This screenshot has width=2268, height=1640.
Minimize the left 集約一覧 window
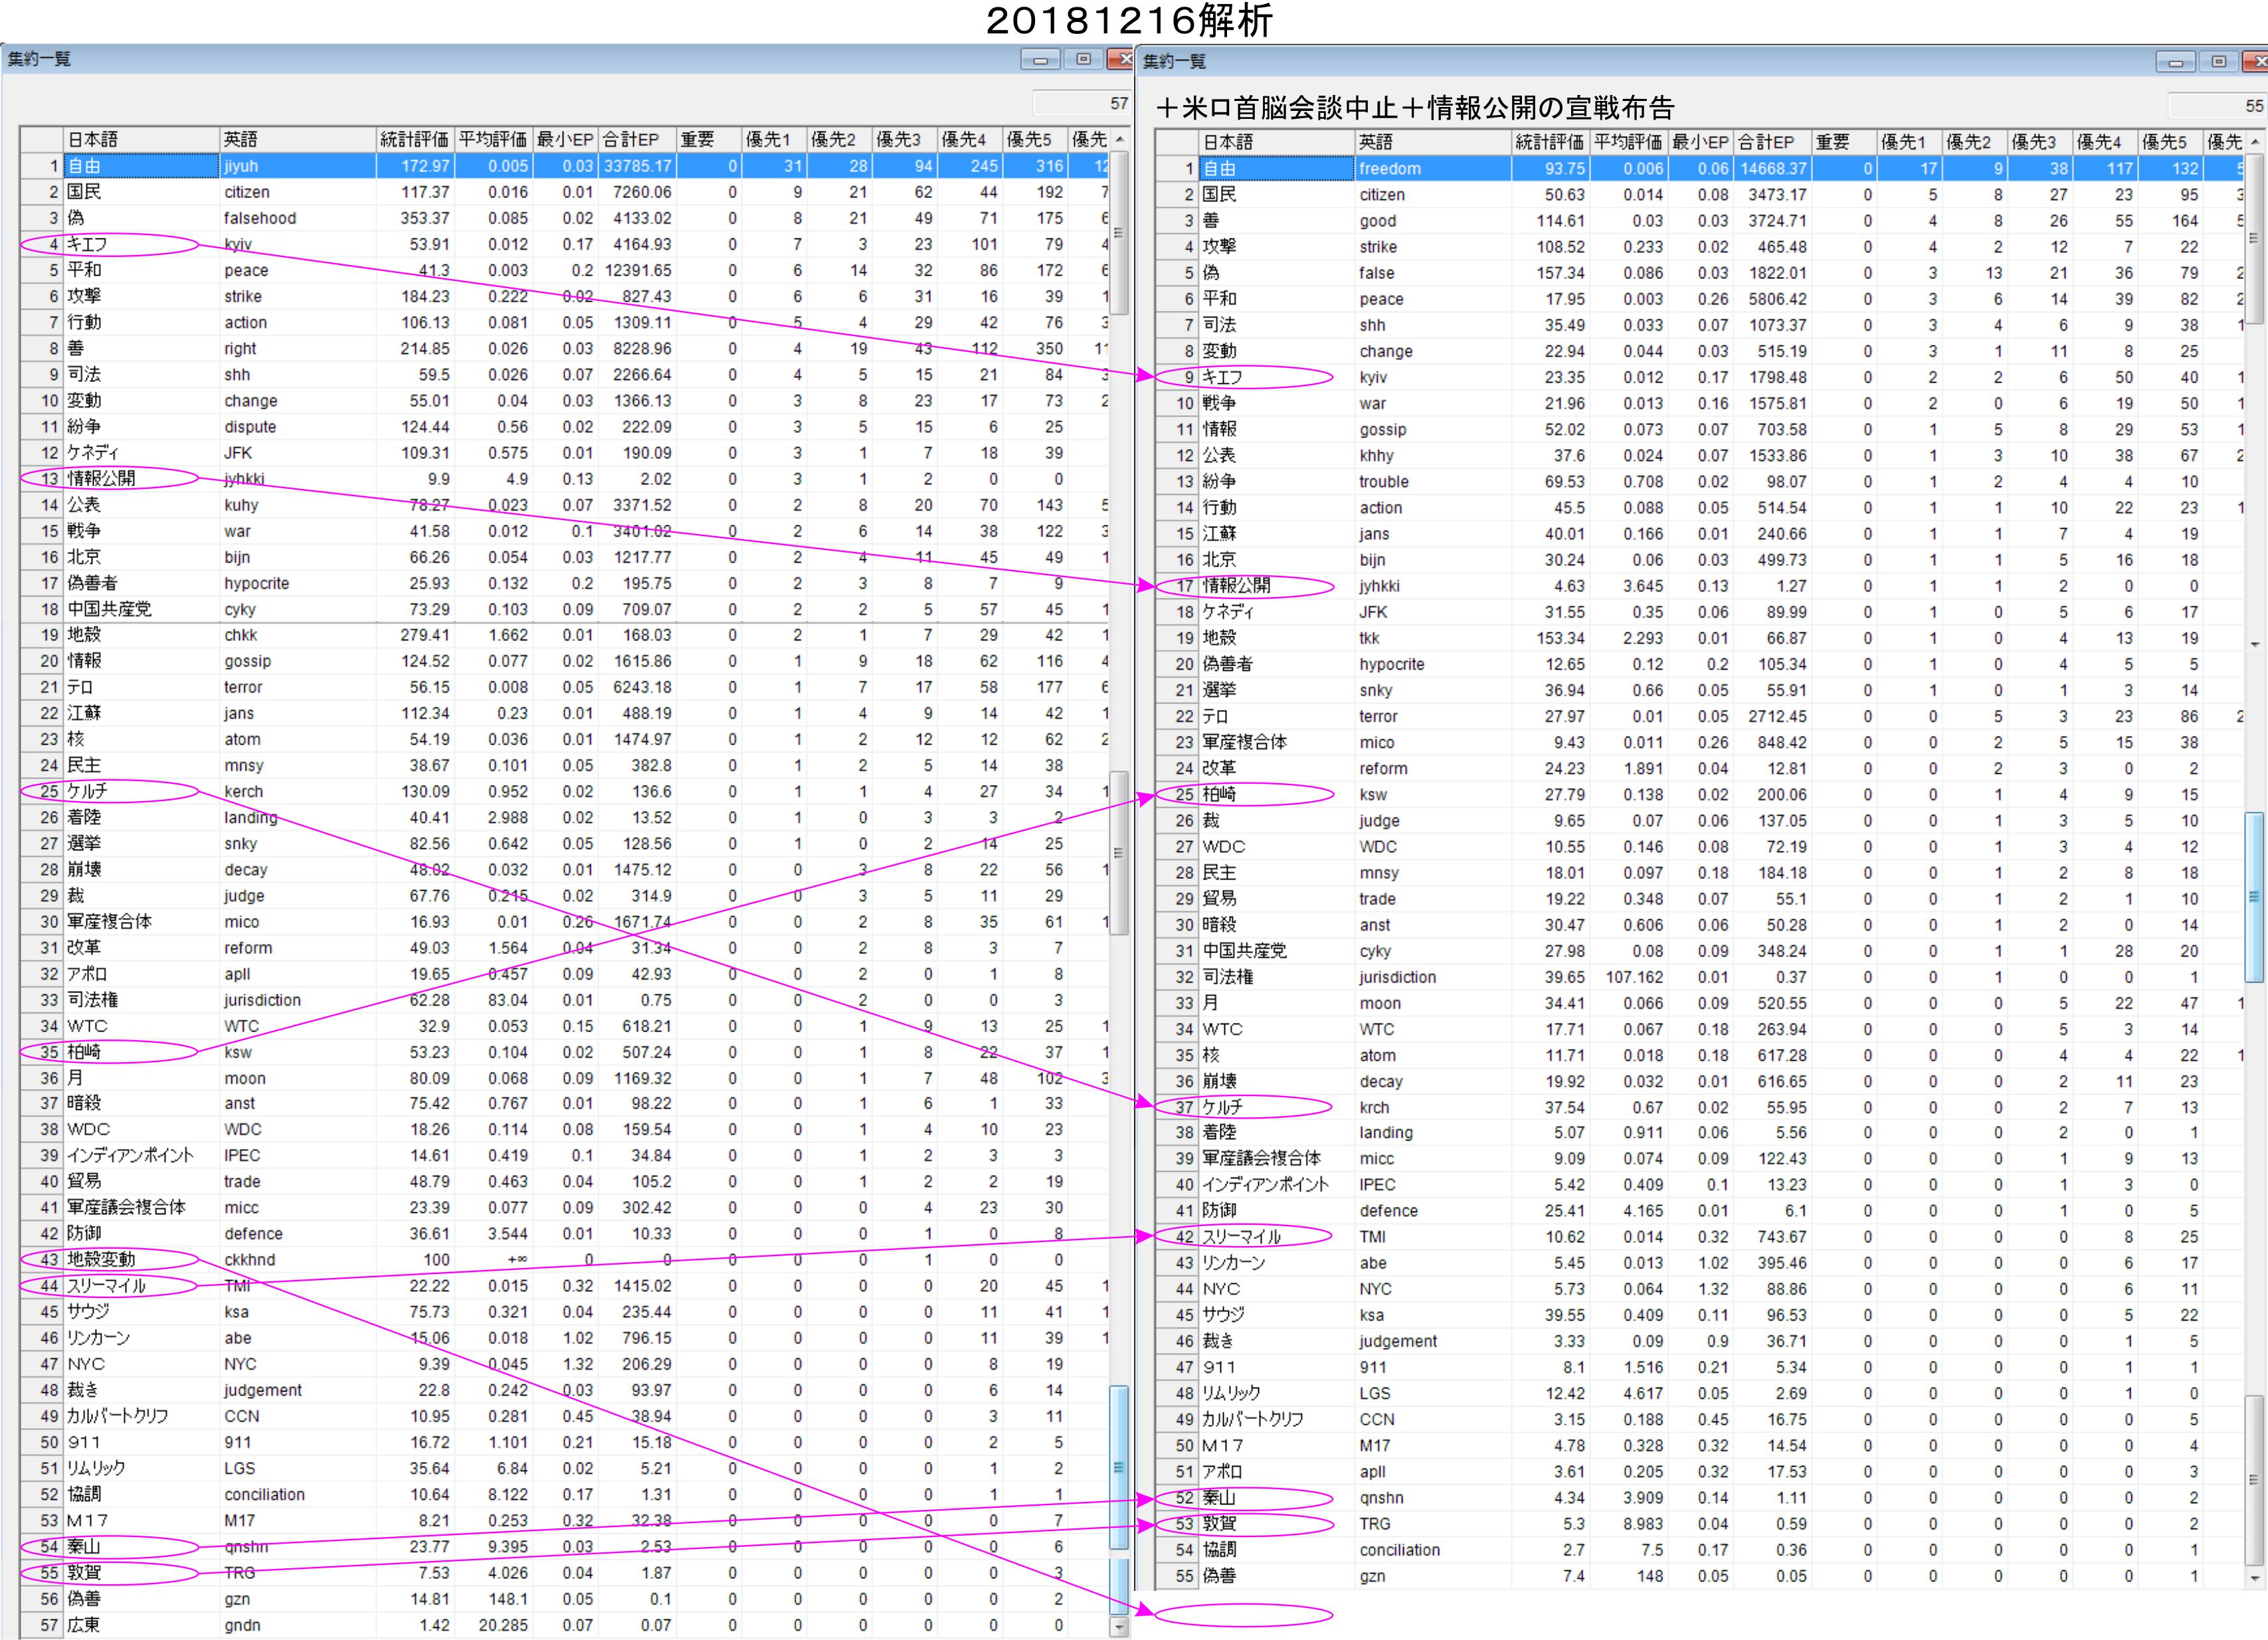coord(1040,60)
